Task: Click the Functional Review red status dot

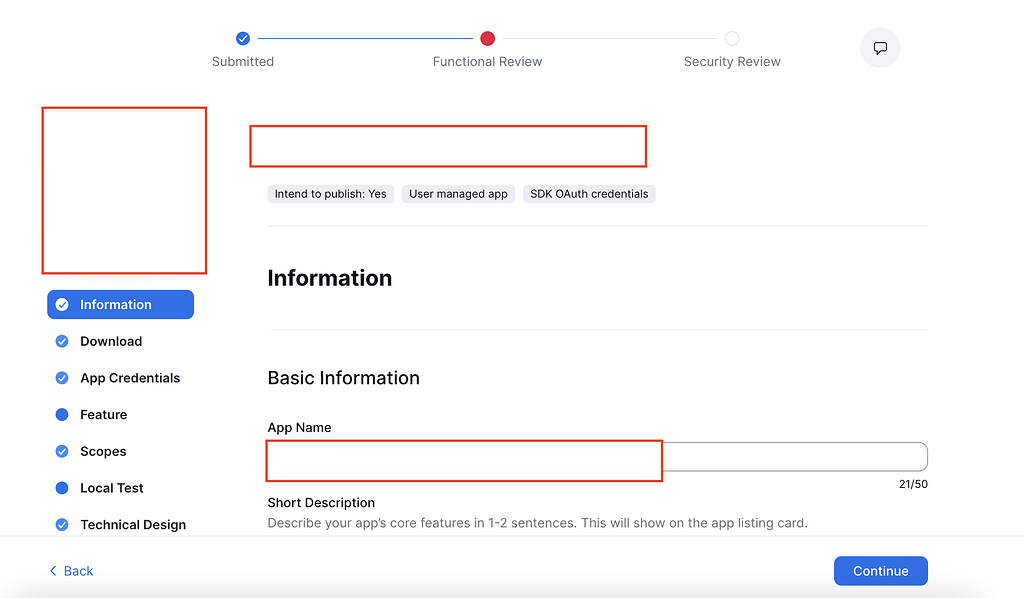Action: pos(487,38)
